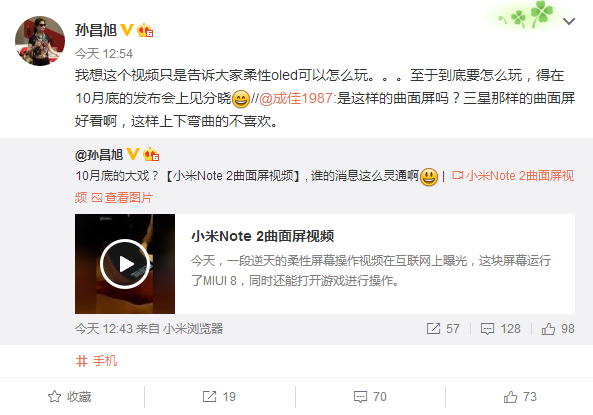This screenshot has height=415, width=593.
Task: Open the @成佳1987 mention link
Action: point(296,98)
